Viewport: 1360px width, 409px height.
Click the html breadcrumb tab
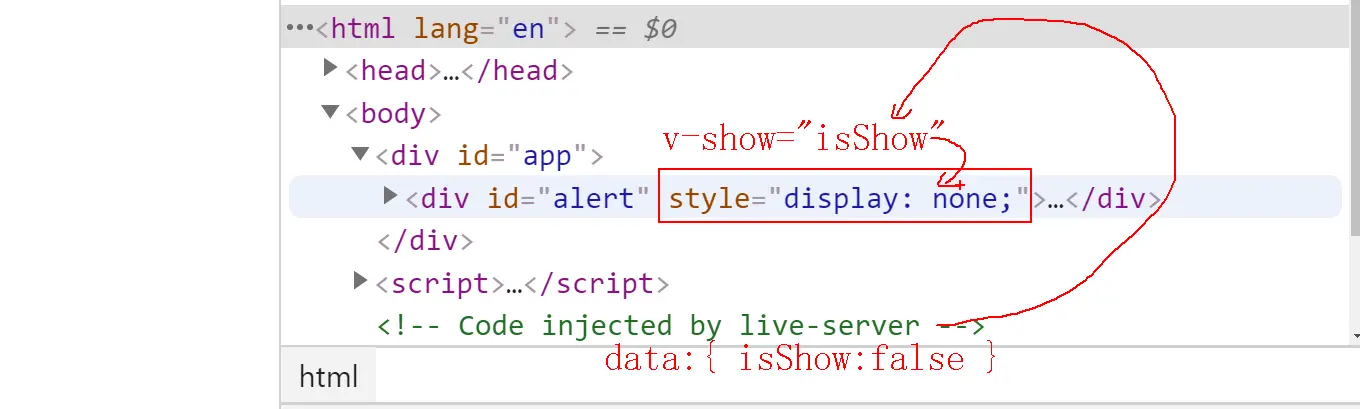329,377
